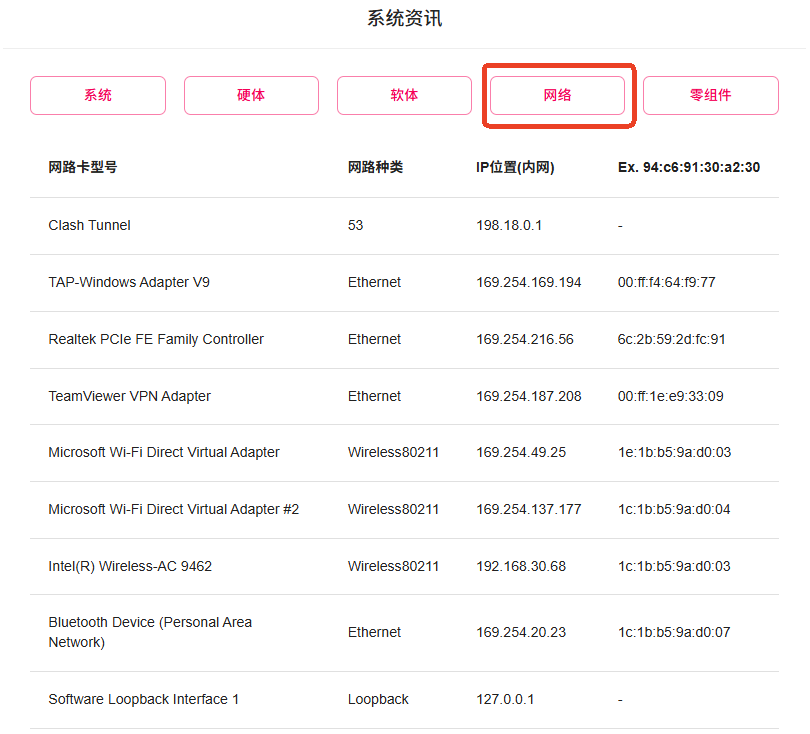
Task: Select the 软体 tab
Action: [x=404, y=96]
